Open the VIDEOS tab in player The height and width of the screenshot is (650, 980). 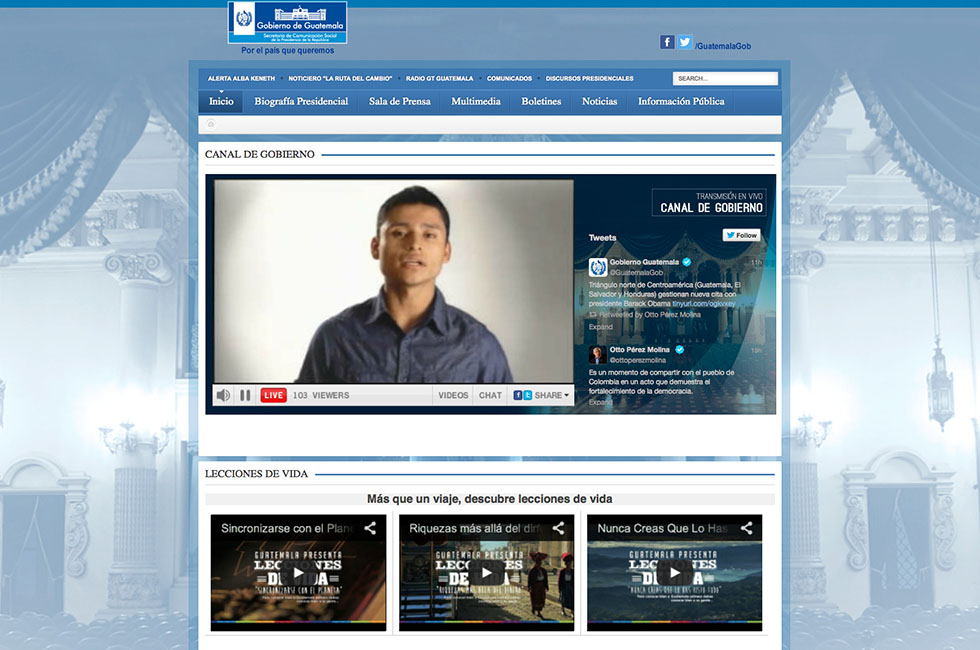[453, 395]
